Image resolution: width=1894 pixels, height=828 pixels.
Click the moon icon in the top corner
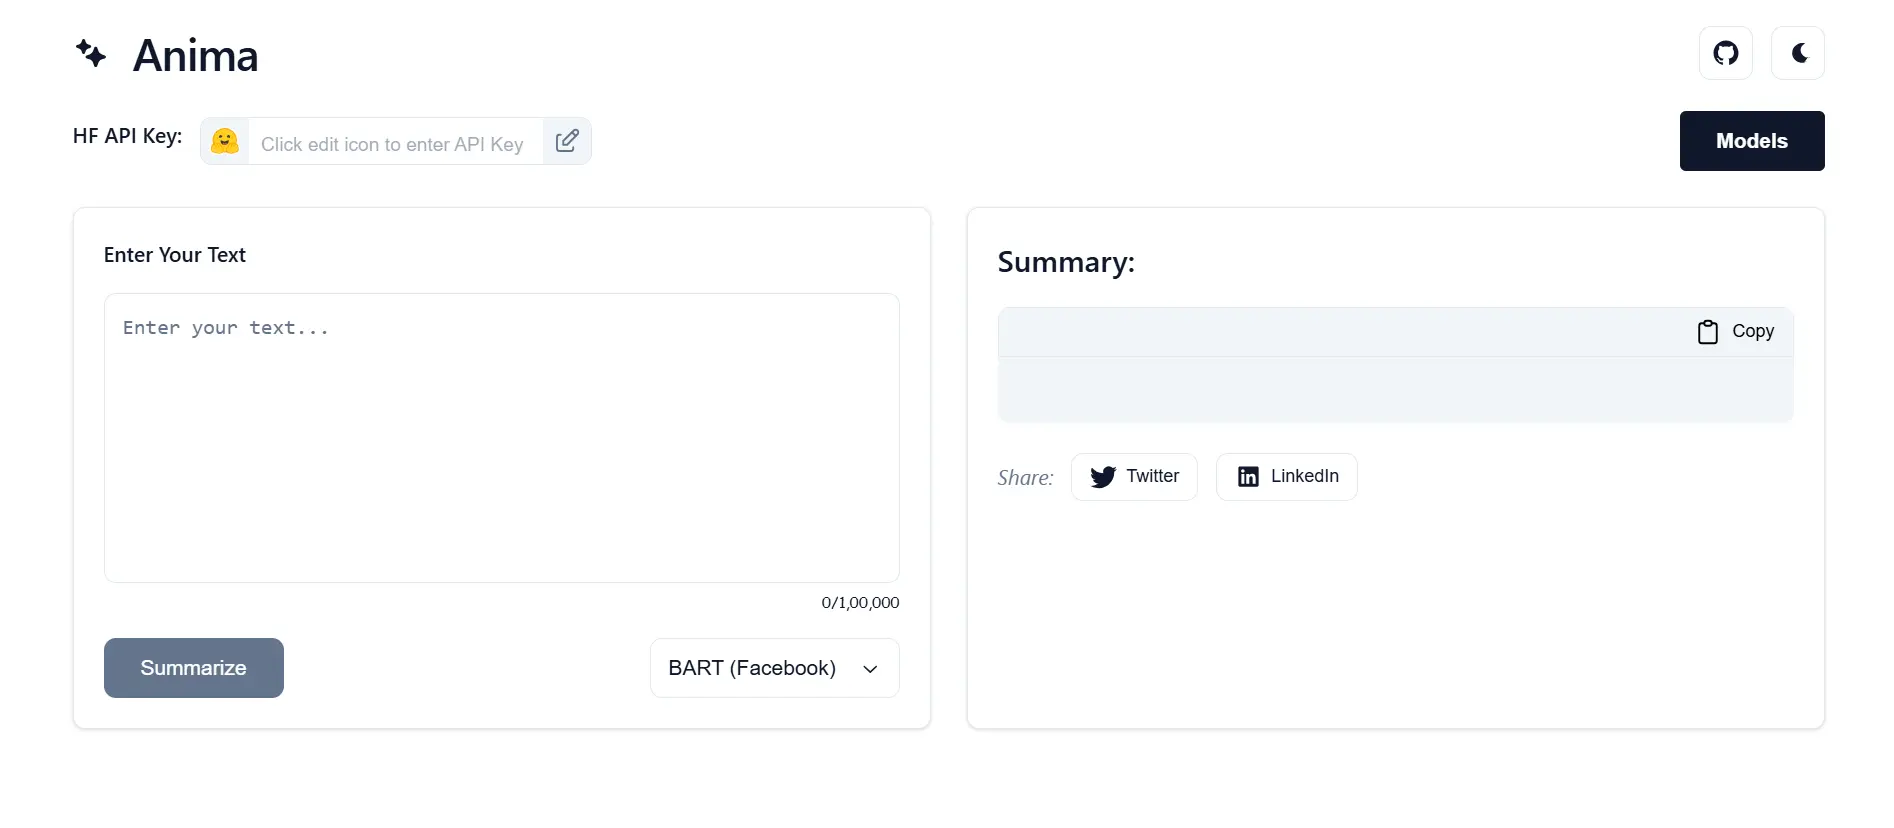click(1797, 53)
